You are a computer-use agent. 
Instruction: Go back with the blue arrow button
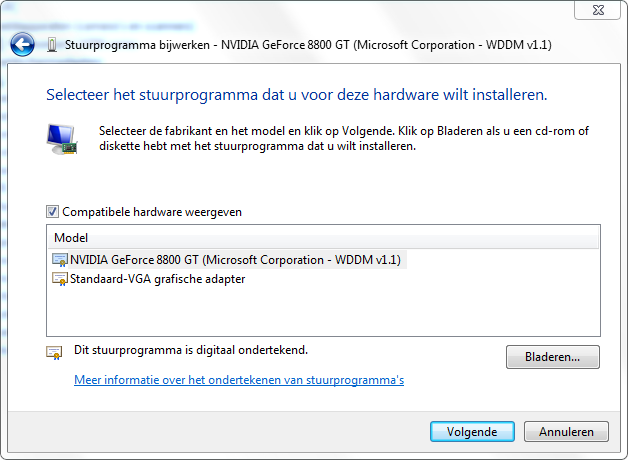[22, 44]
